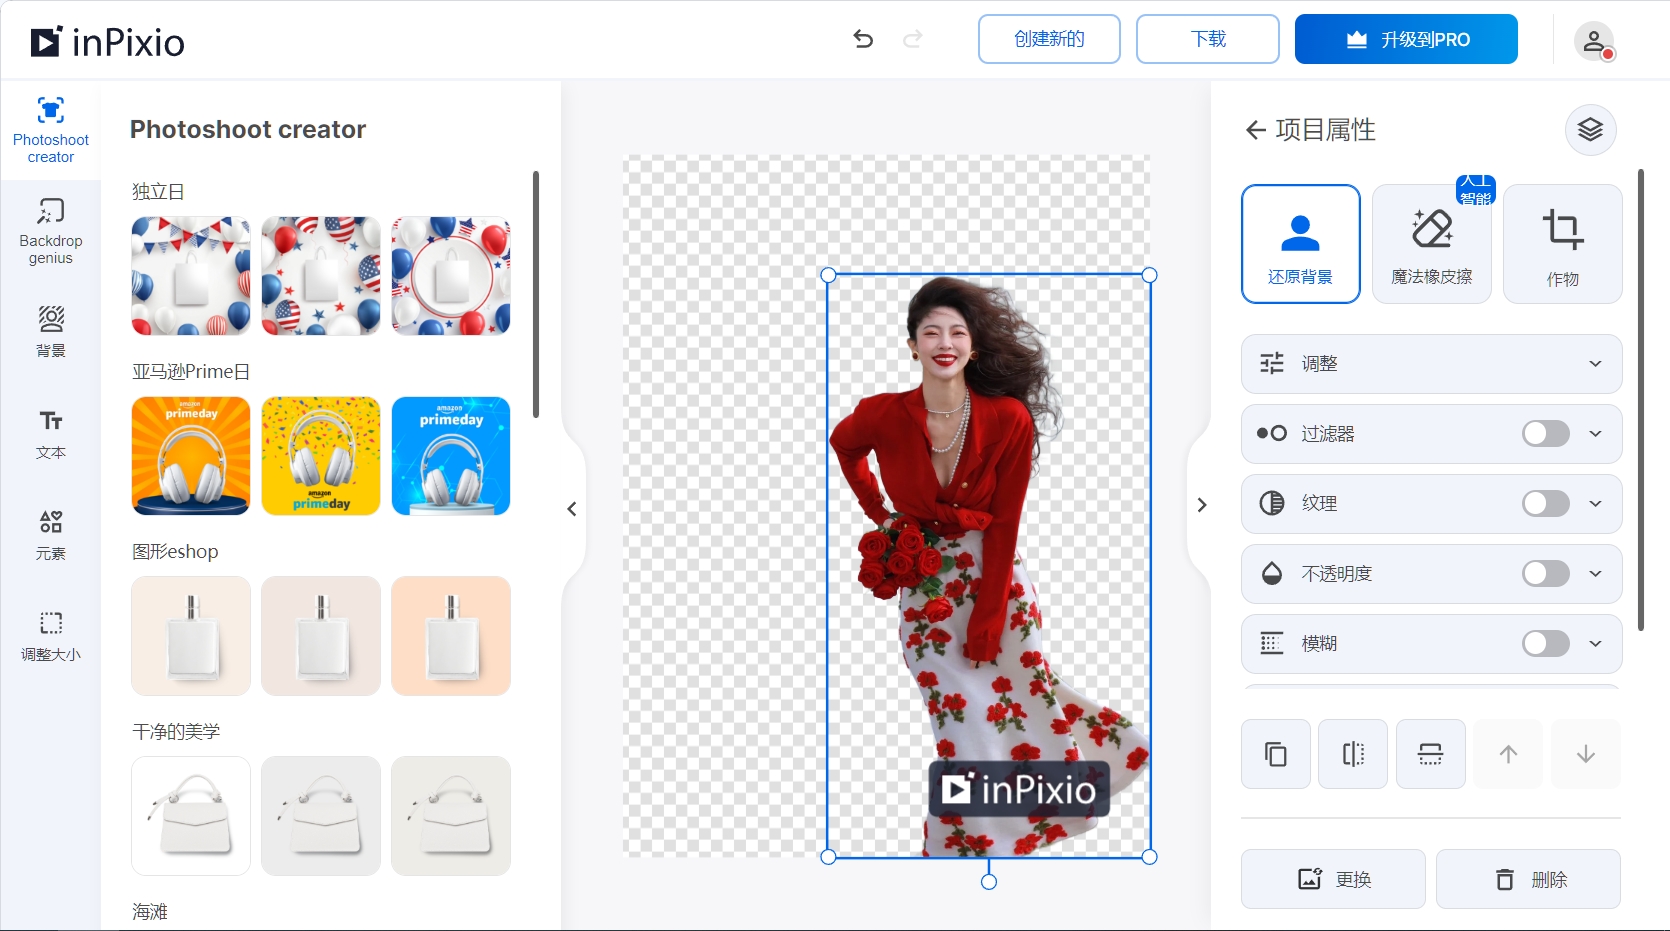Open the user account avatar
The width and height of the screenshot is (1670, 931).
1594,41
